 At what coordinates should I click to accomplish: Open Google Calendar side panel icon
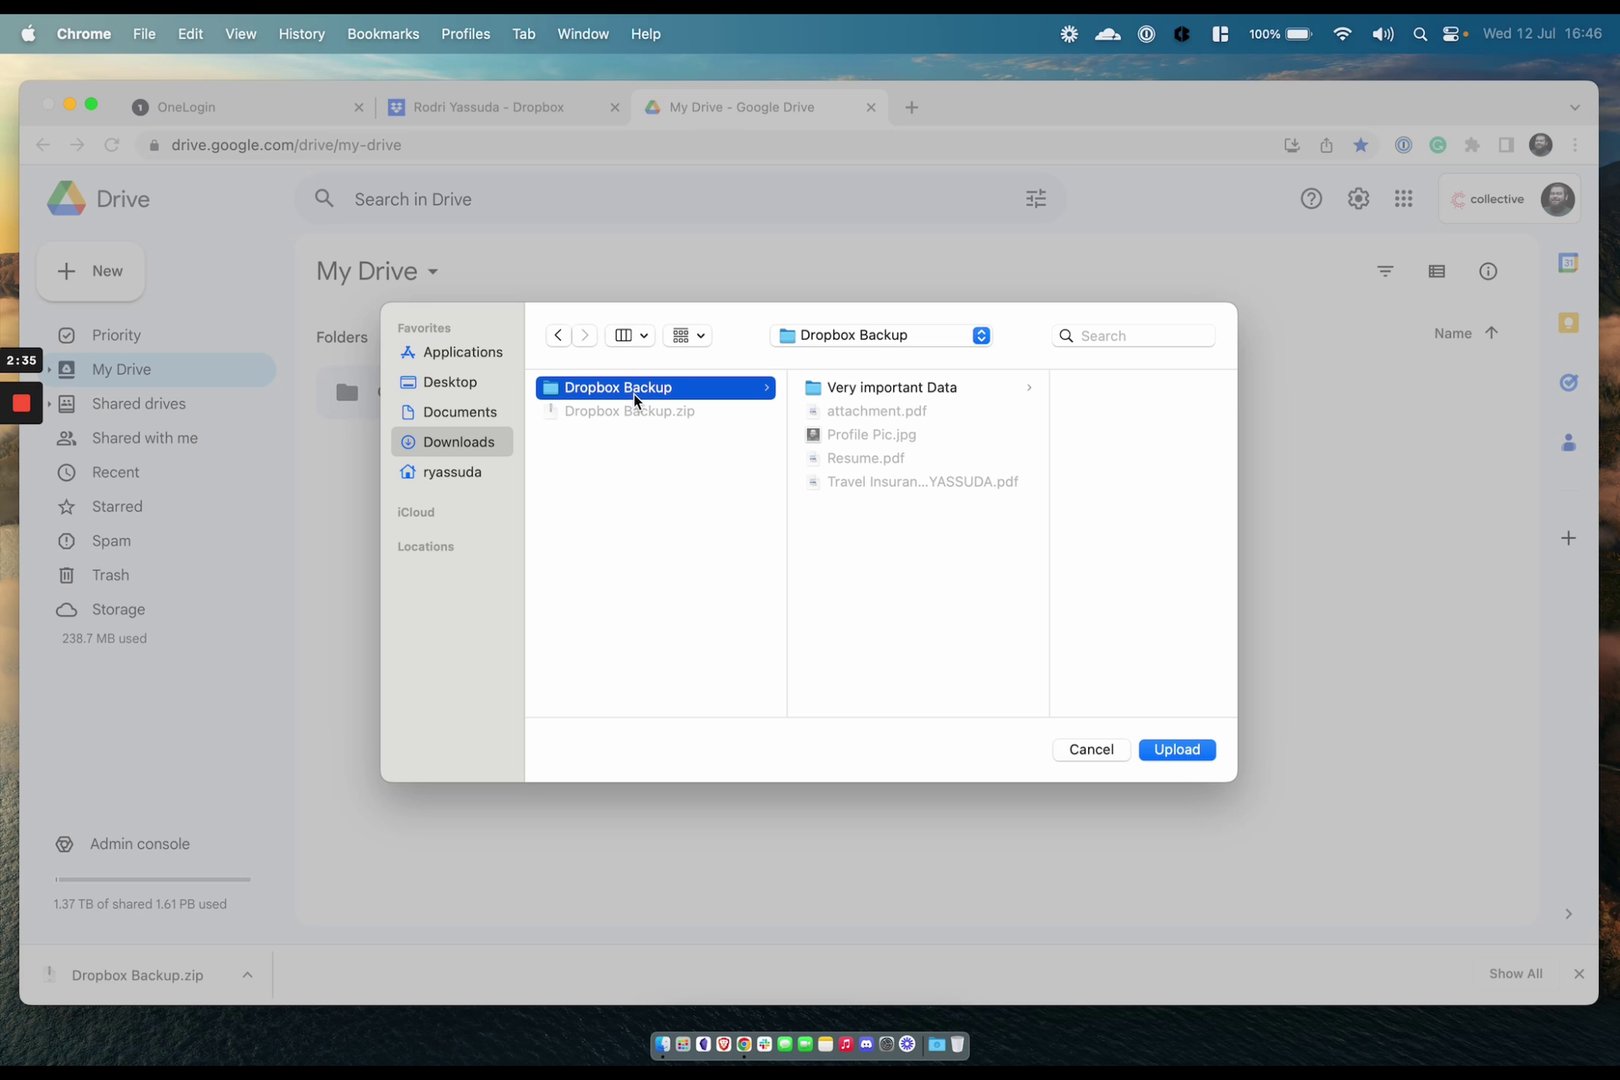(1568, 263)
